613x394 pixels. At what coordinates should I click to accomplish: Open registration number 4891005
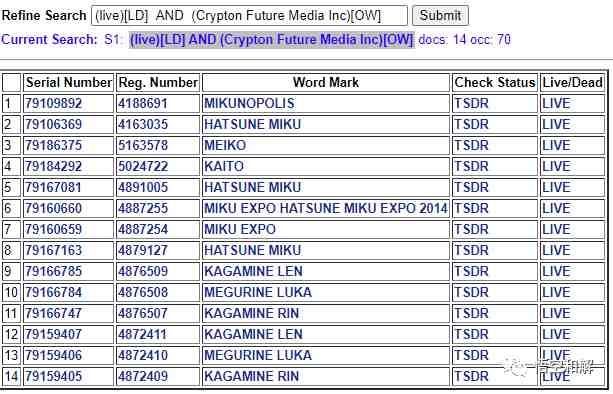[x=143, y=188]
